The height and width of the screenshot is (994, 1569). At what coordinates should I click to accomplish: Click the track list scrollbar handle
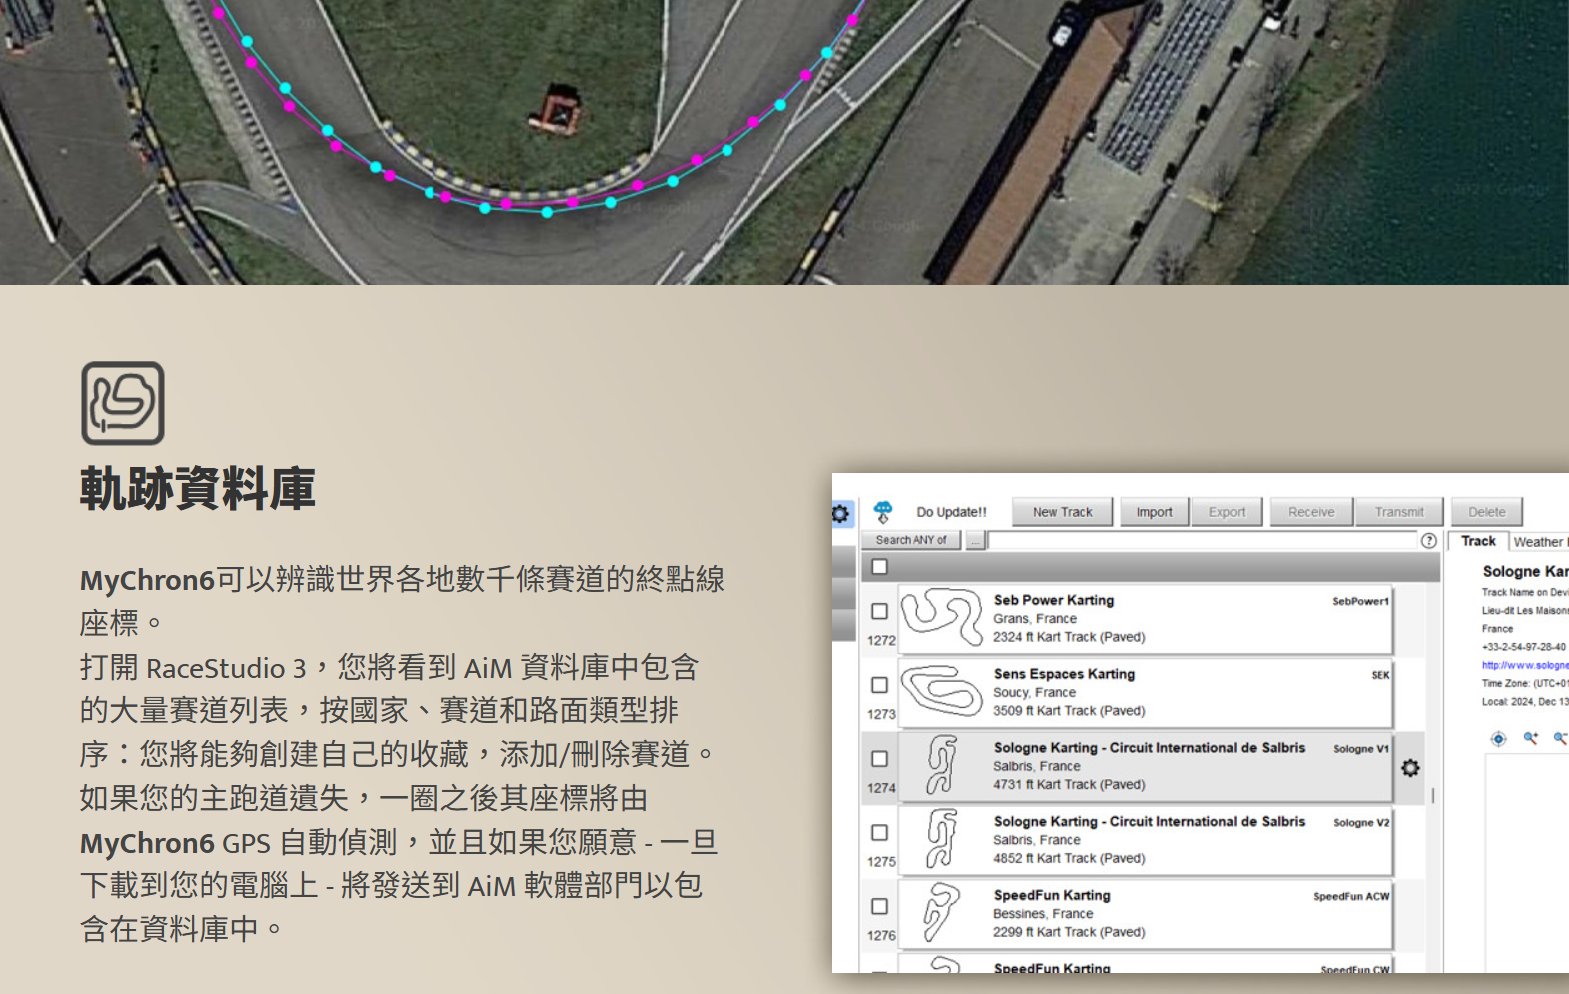click(1433, 796)
